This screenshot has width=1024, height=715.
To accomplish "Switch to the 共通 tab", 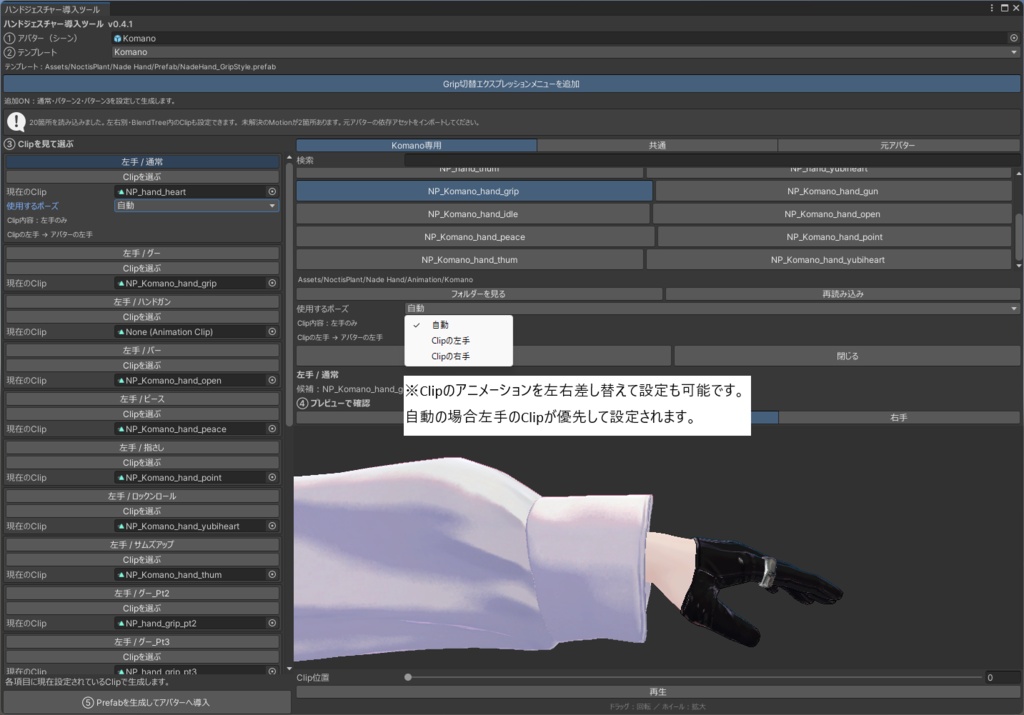I will coord(657,146).
